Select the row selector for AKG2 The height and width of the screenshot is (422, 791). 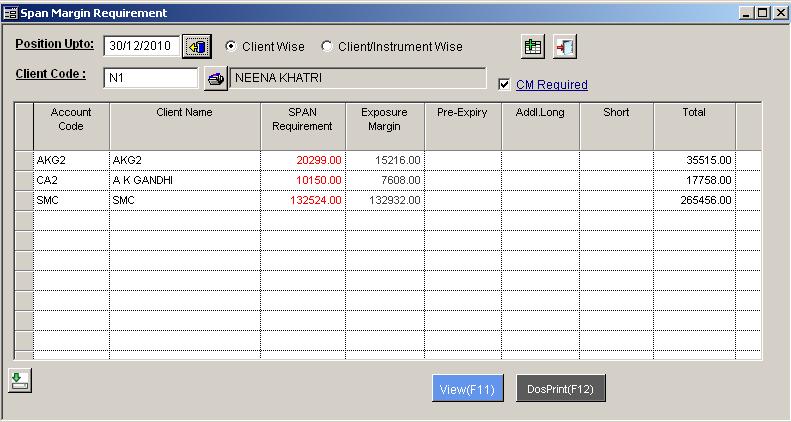[24, 160]
